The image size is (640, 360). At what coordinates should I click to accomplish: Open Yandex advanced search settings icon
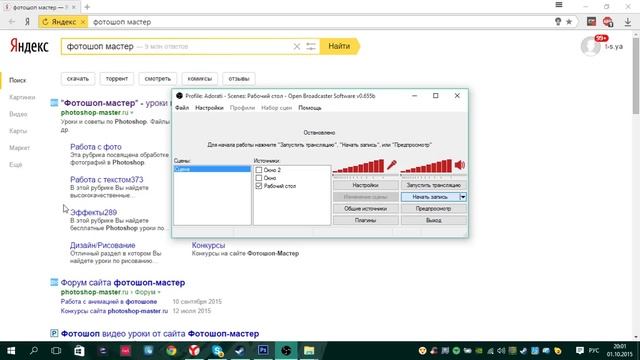tap(311, 47)
